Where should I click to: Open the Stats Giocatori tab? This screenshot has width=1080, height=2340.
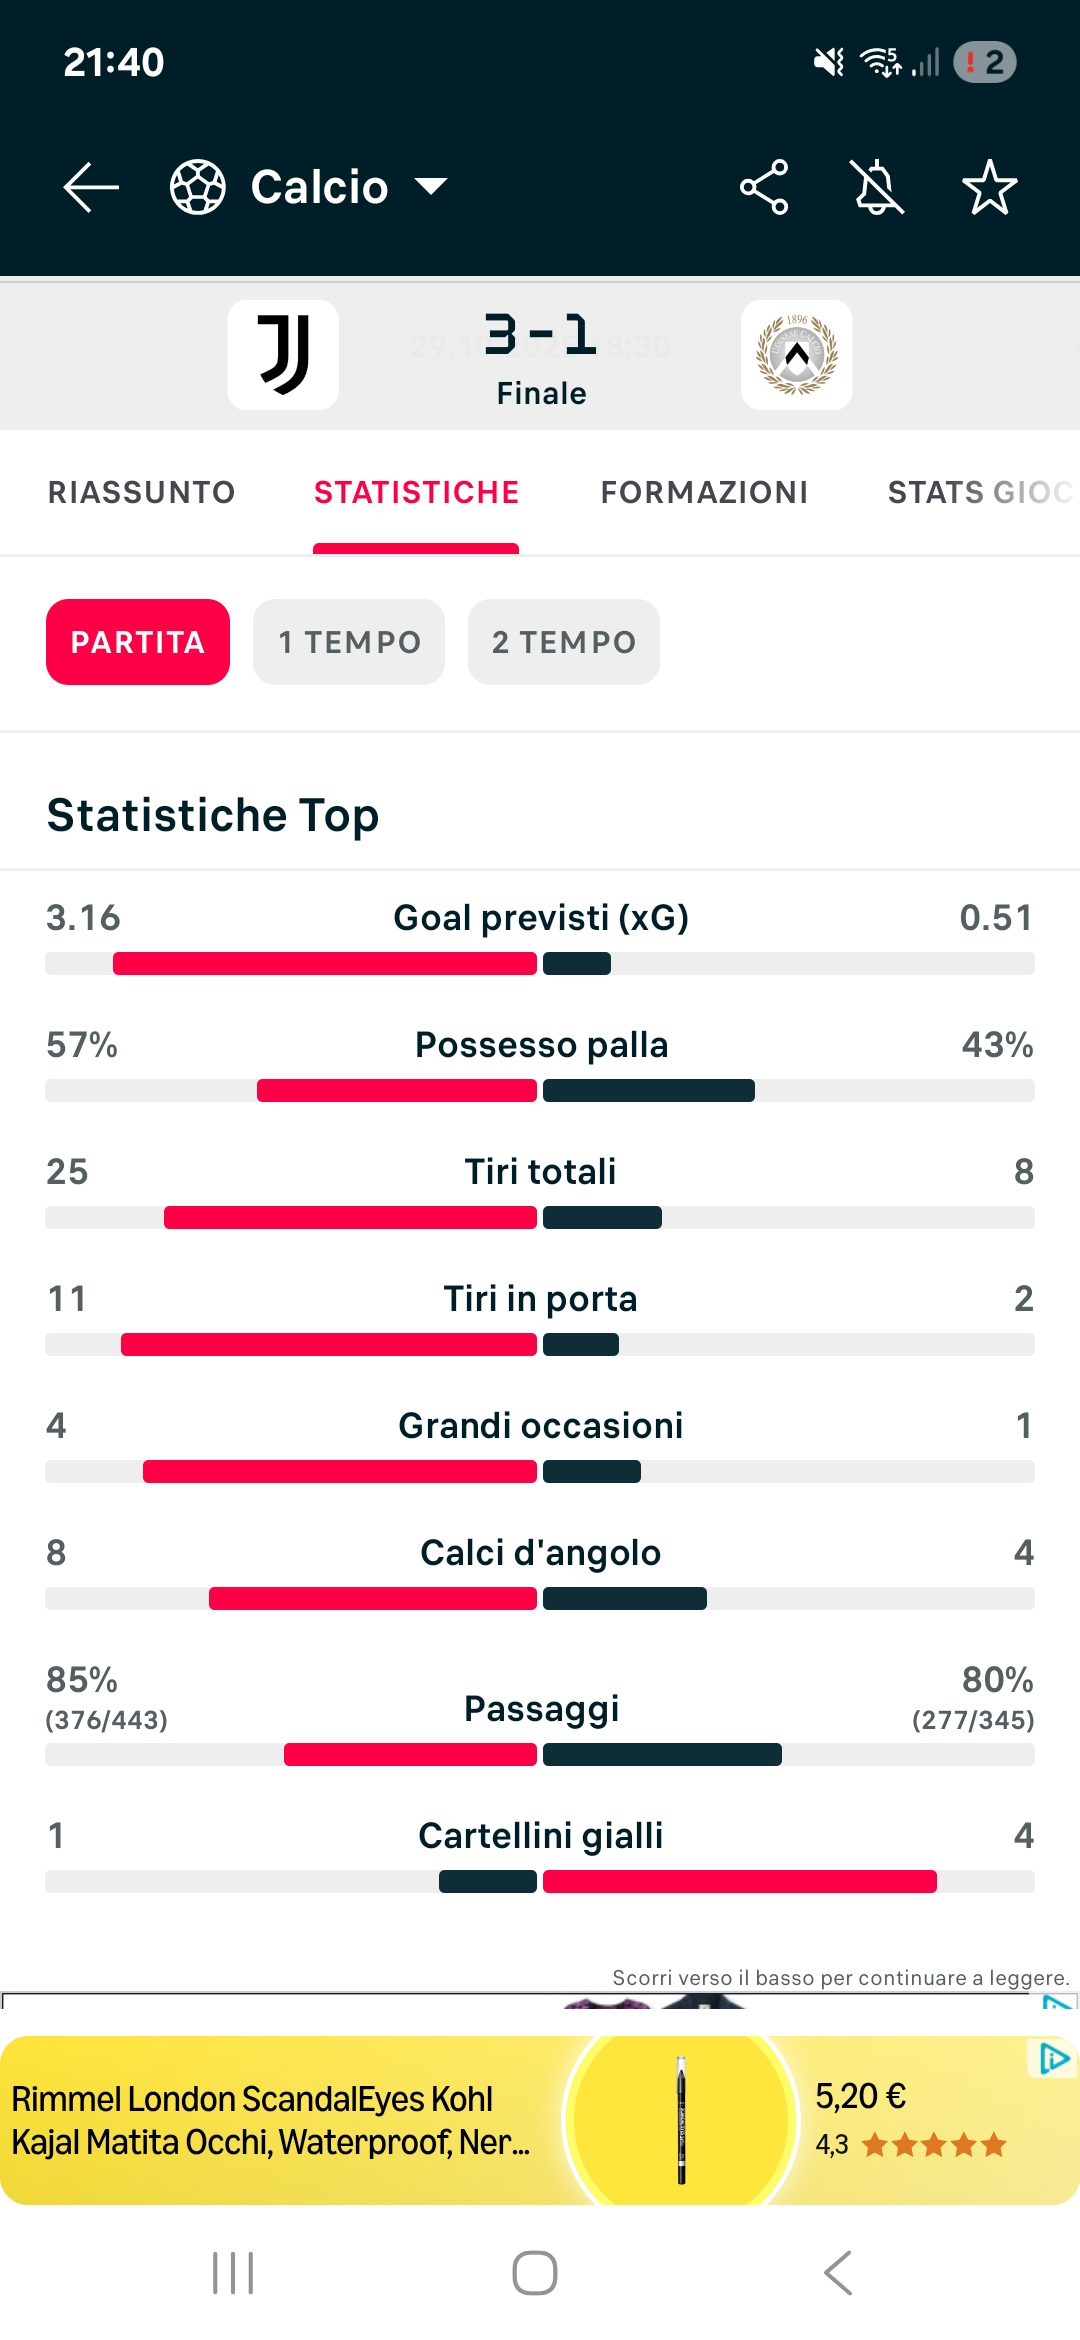(x=978, y=492)
